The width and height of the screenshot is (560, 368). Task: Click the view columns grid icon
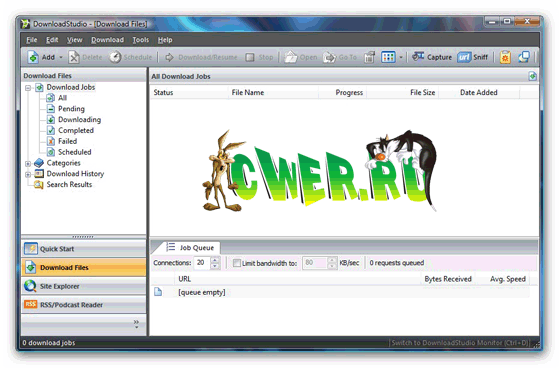tap(388, 57)
